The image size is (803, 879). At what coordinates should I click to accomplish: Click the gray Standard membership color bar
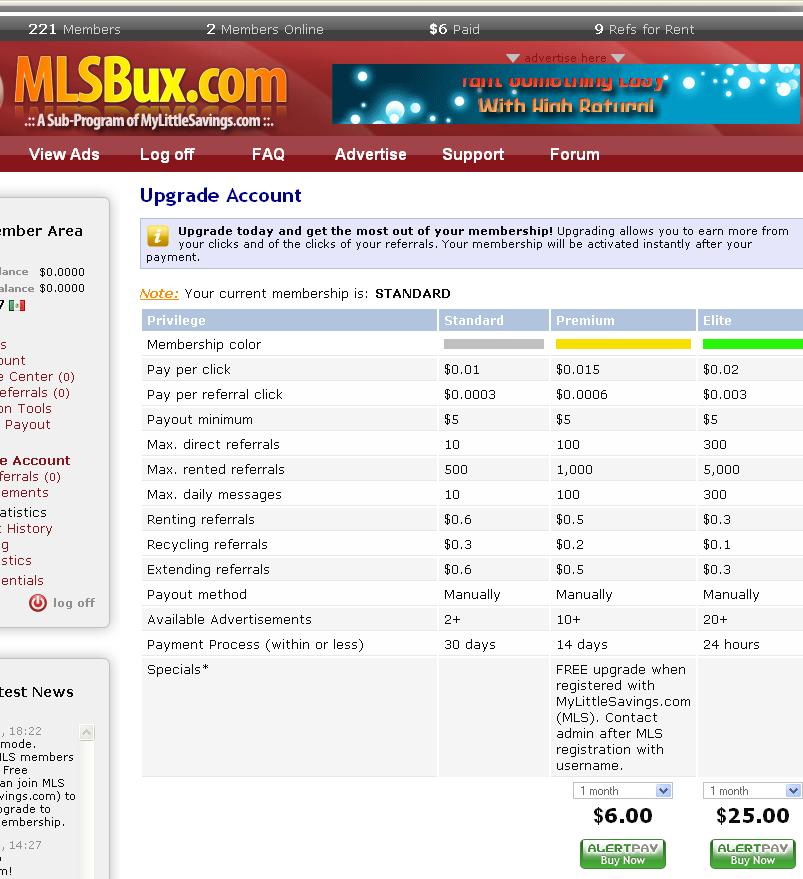[493, 344]
